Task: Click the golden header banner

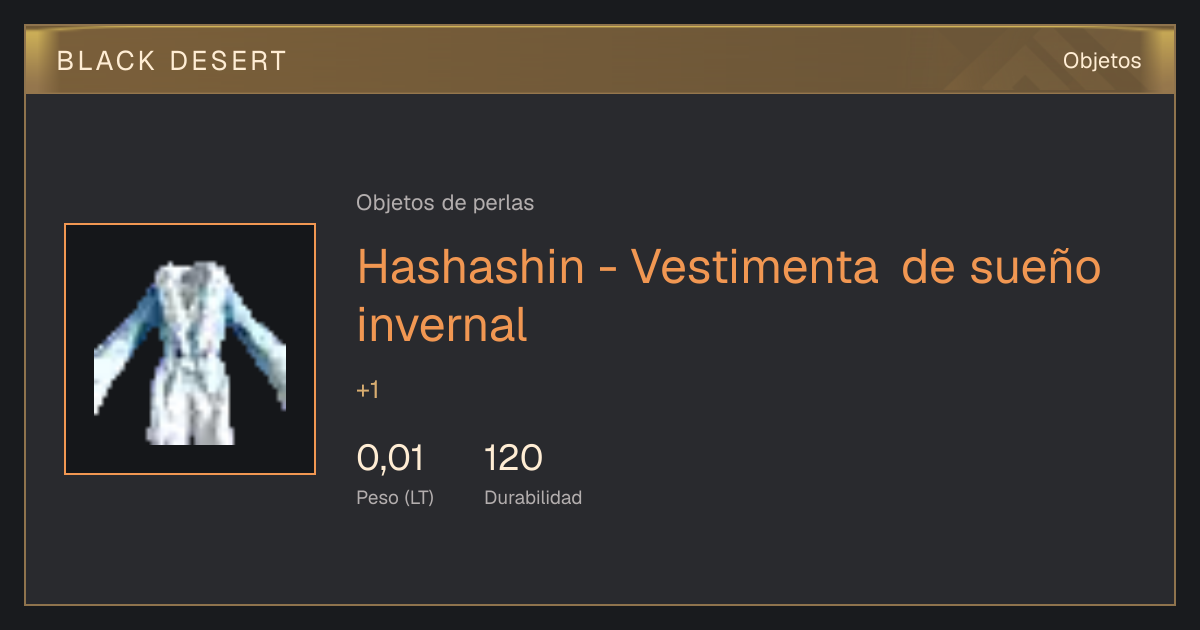Action: tap(600, 60)
